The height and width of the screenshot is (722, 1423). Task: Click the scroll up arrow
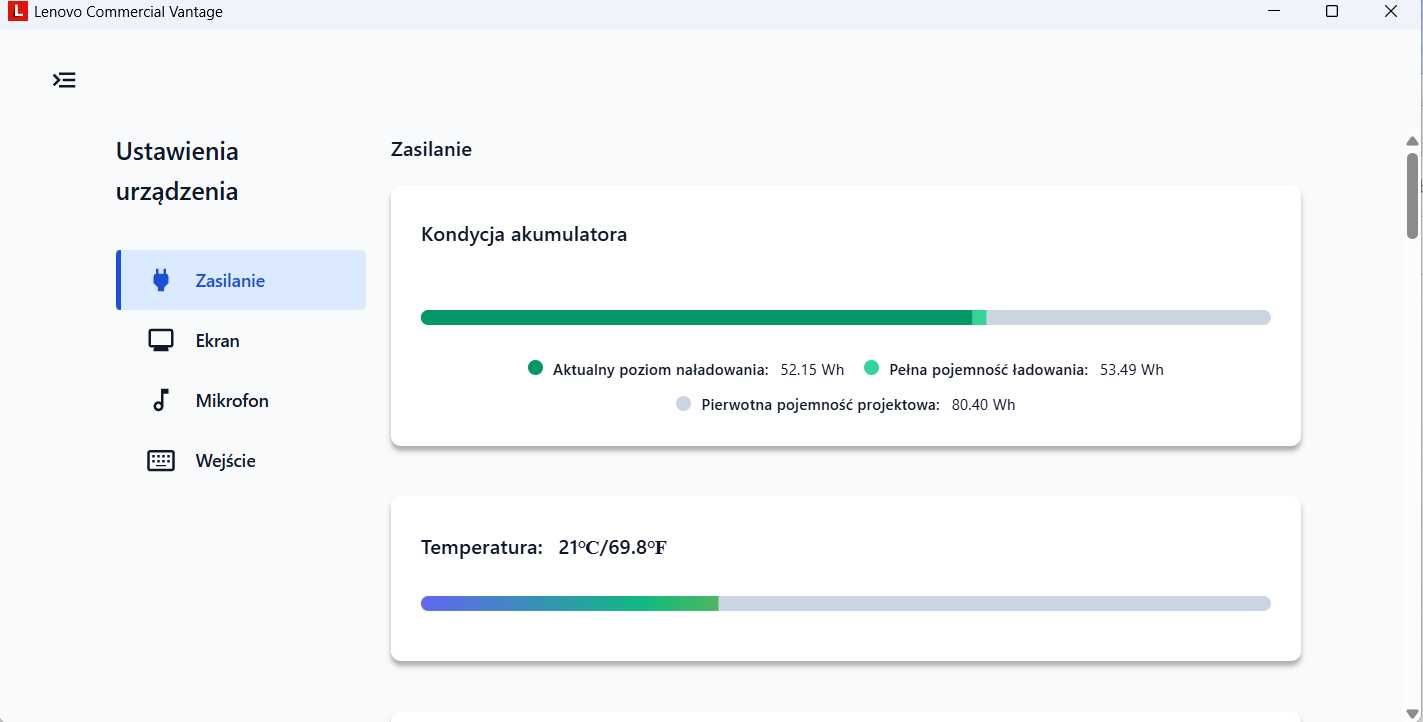point(1412,142)
